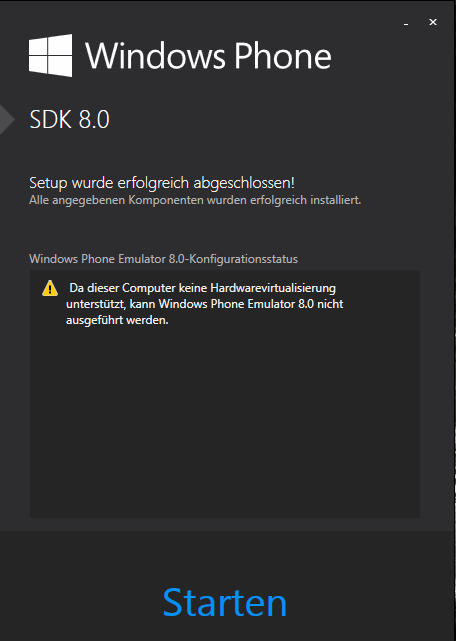The height and width of the screenshot is (641, 456).
Task: Click the word 'Phone' in the header
Action: click(283, 56)
